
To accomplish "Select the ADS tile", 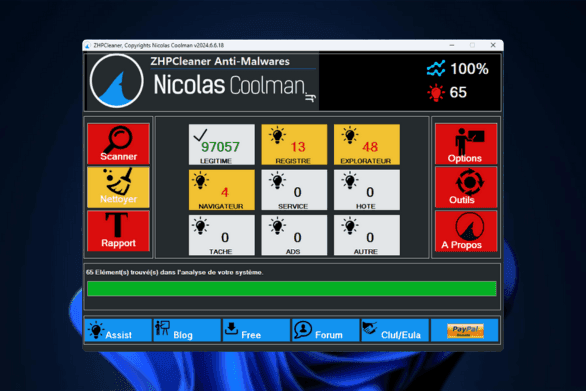I will tap(294, 235).
